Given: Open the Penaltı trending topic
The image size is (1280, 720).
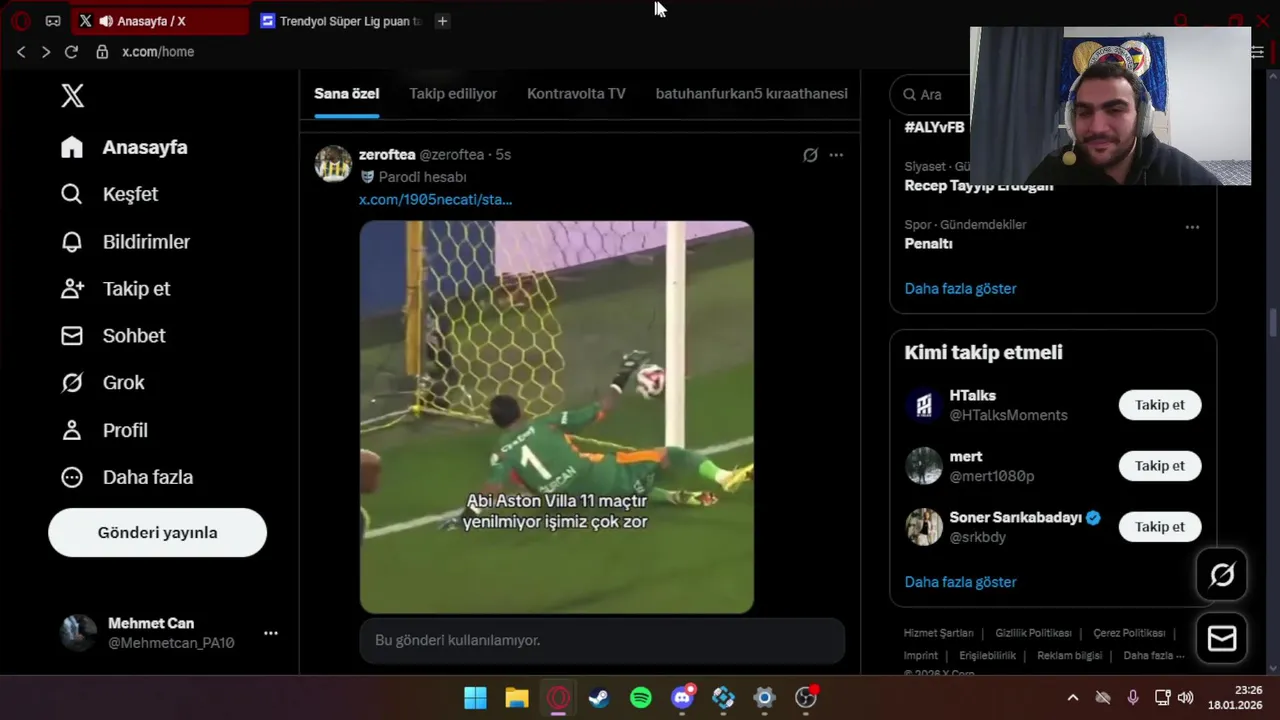Looking at the screenshot, I should click(928, 243).
